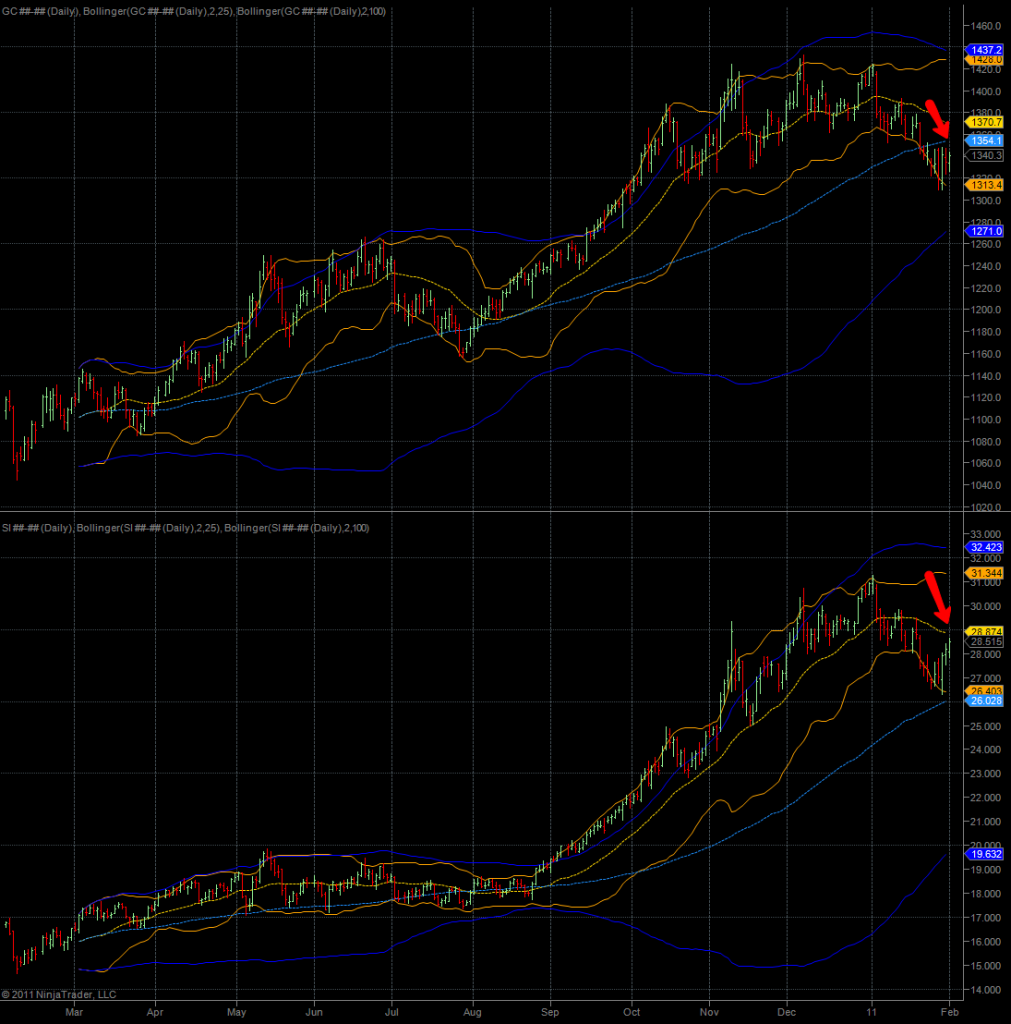Click the blue 19.632 lower band marker

coord(986,855)
